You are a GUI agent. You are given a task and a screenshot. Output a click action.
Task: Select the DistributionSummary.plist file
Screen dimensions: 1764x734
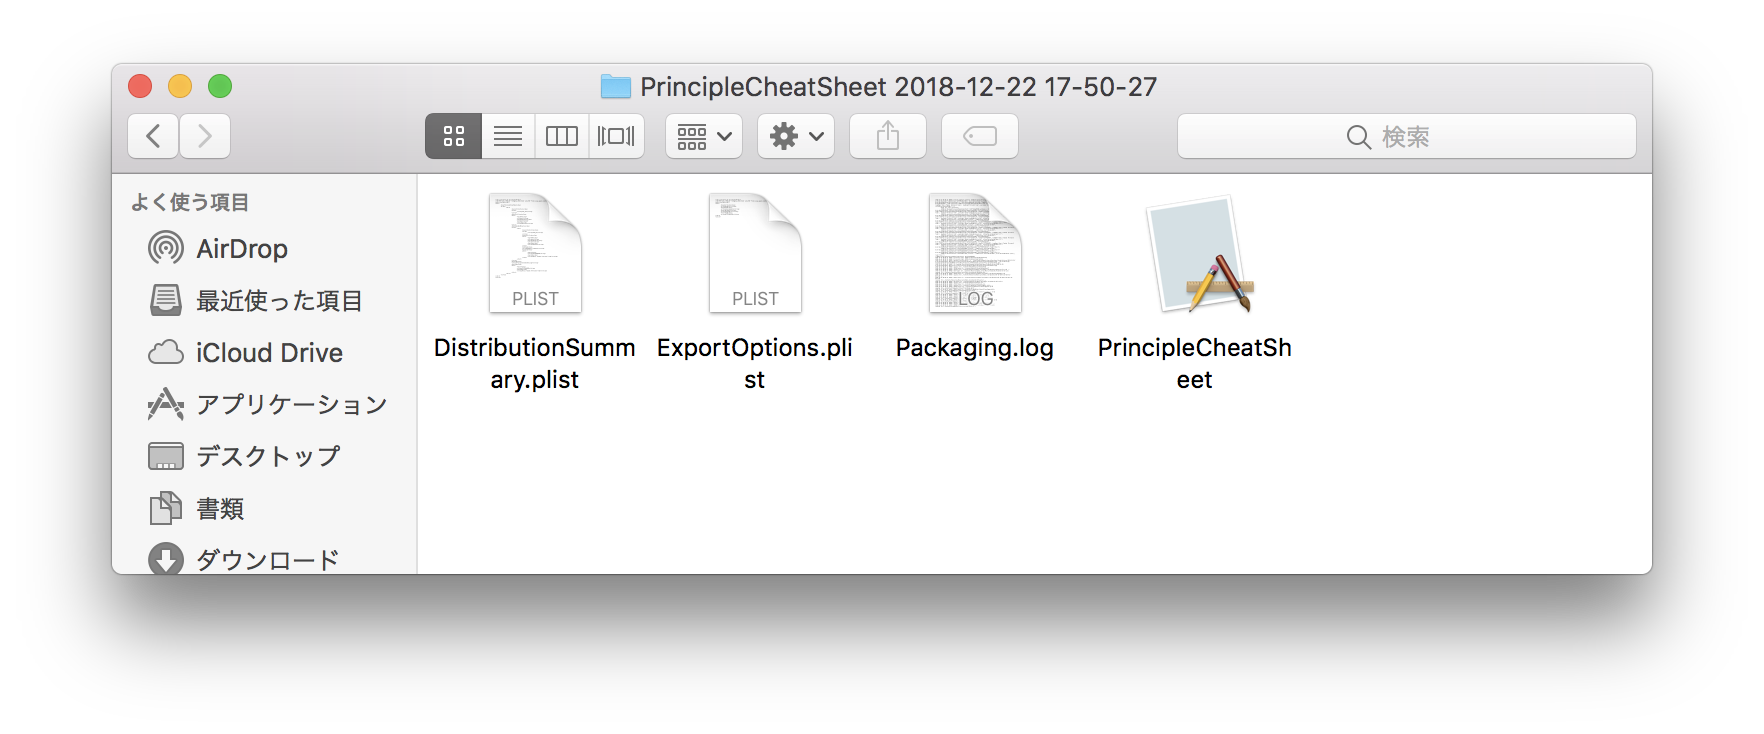(x=535, y=292)
